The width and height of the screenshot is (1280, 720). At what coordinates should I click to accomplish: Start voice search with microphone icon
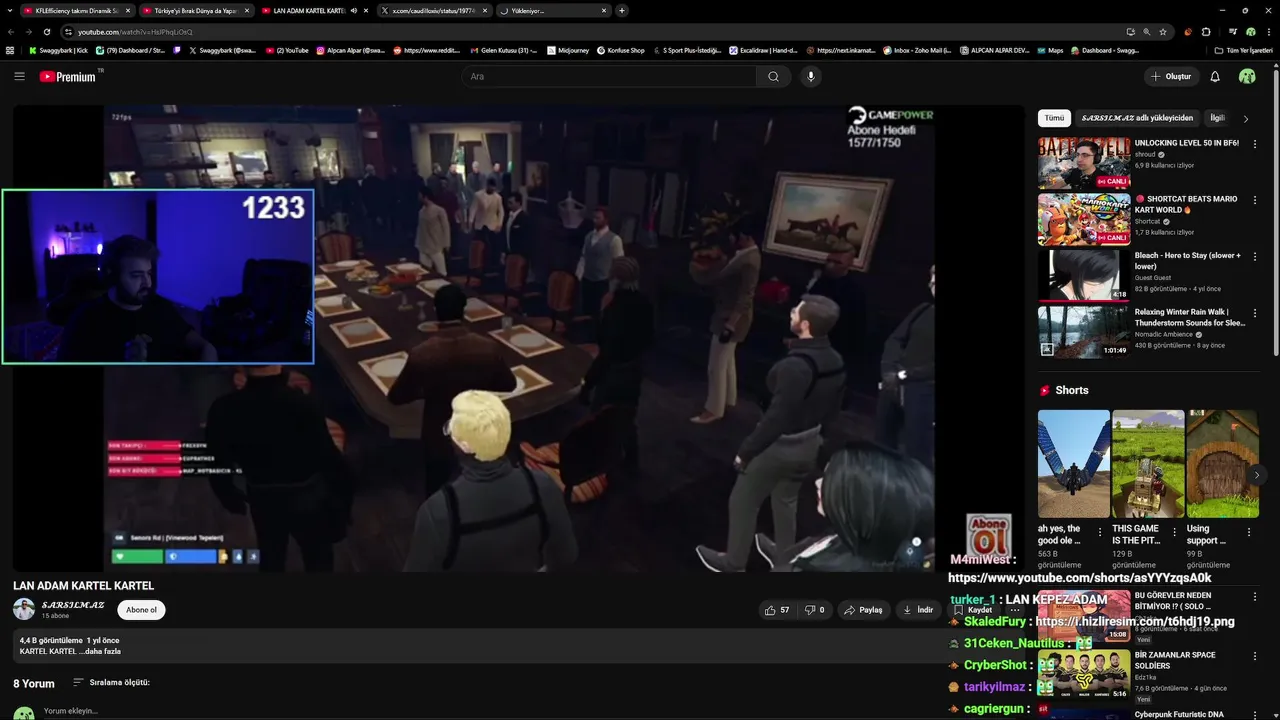click(x=811, y=76)
